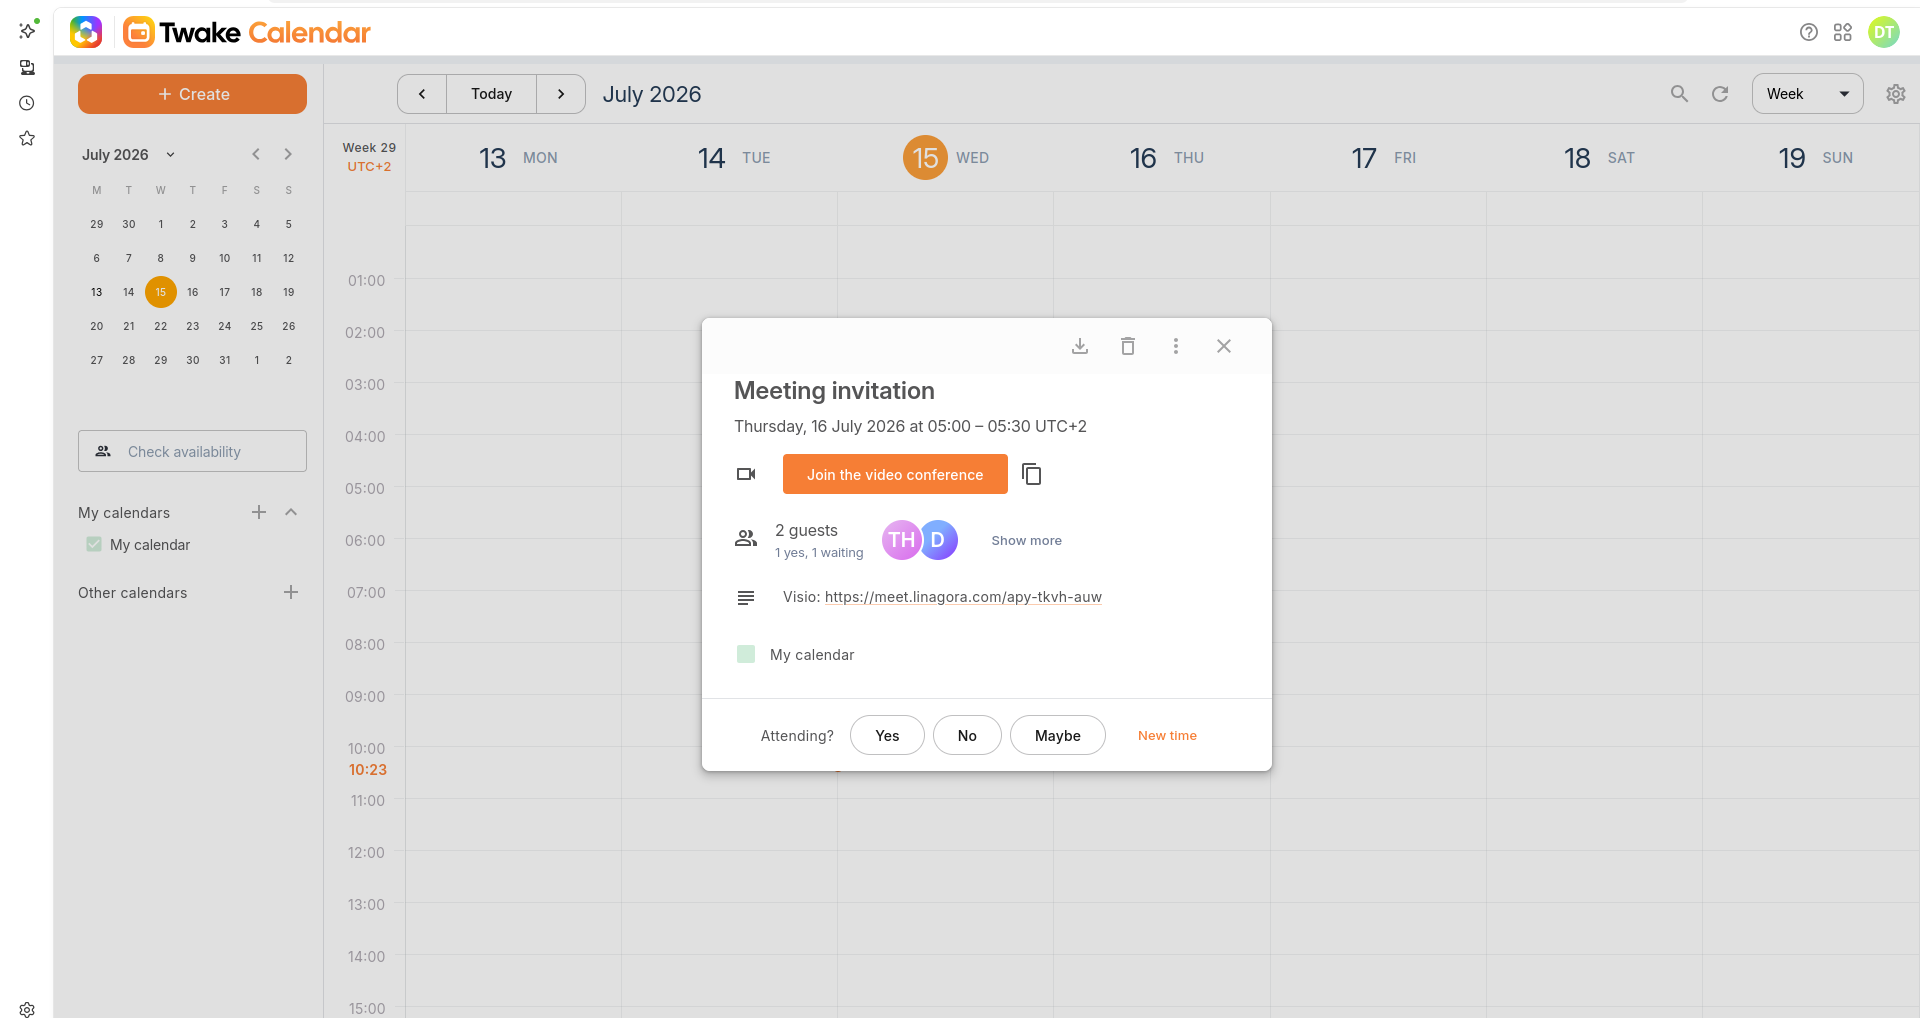This screenshot has height=1018, width=1920.
Task: Click the guests icon in the popup
Action: point(746,538)
